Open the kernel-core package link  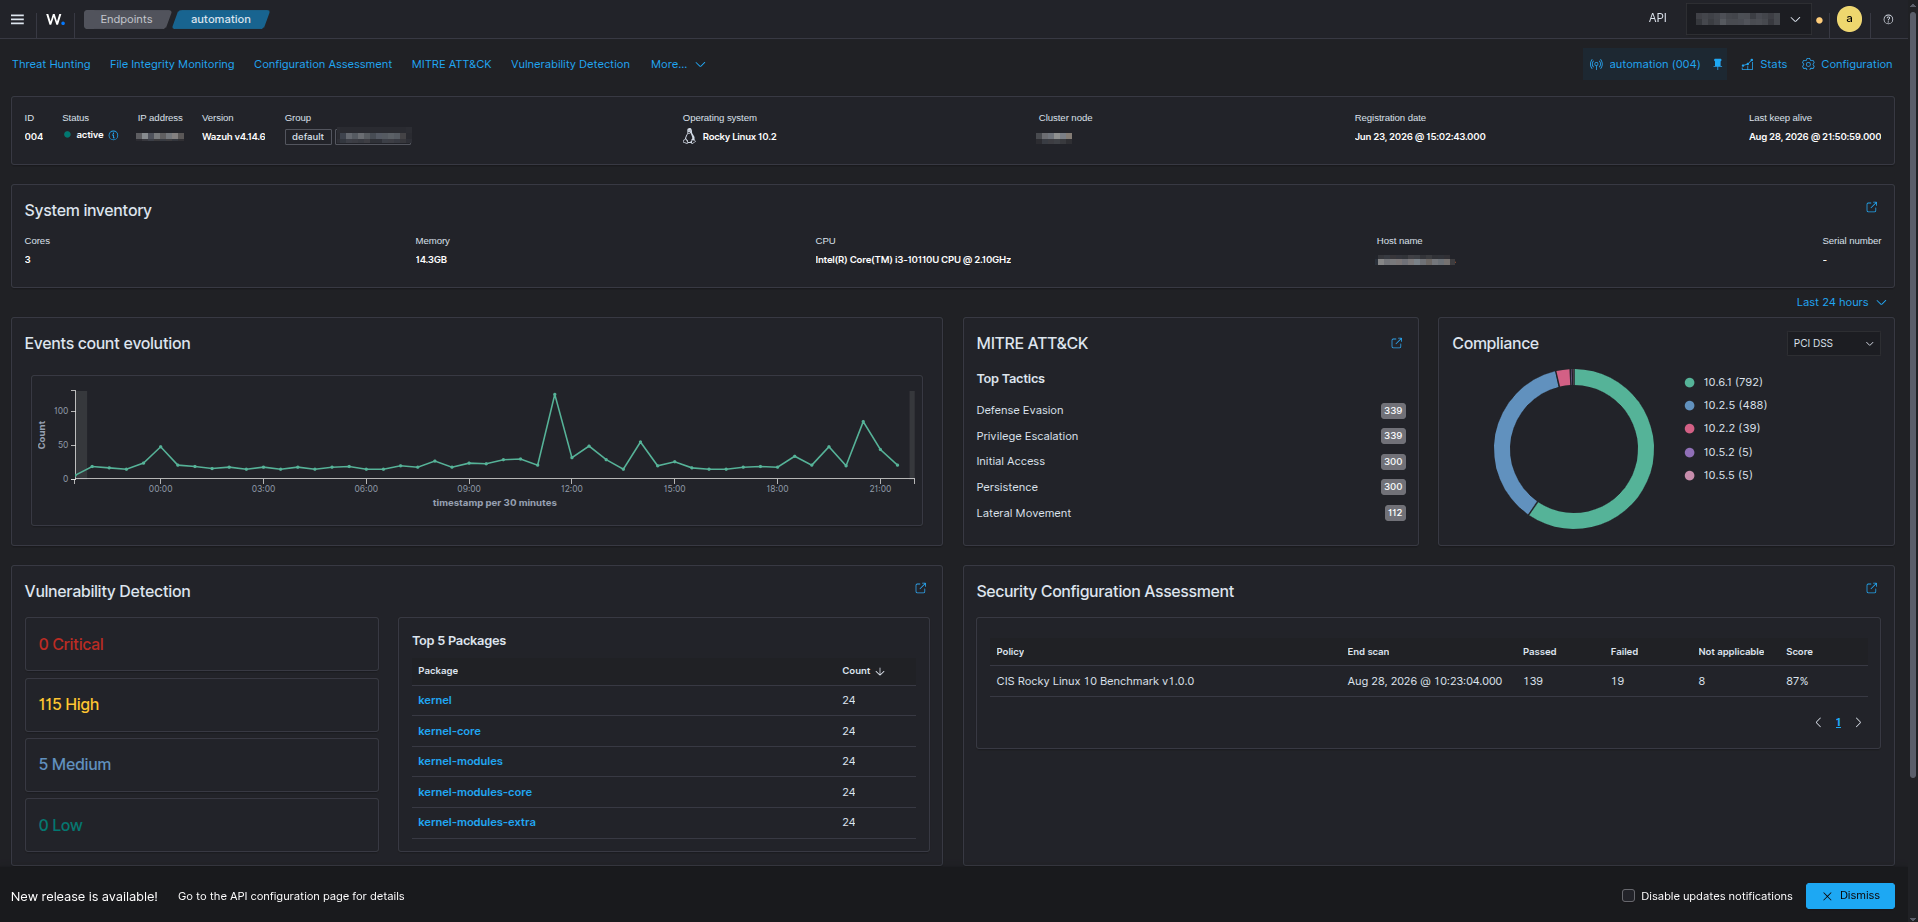449,731
